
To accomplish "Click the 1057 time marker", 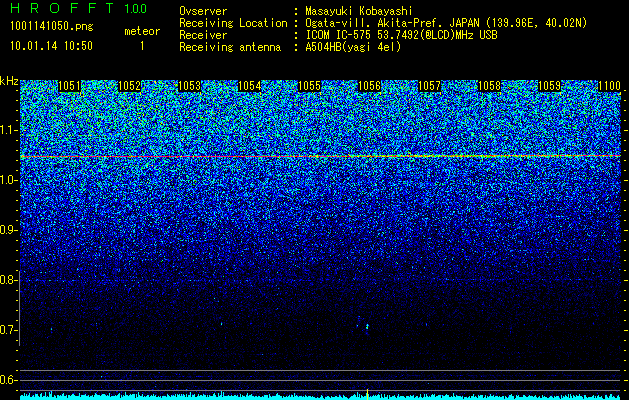I will pos(429,86).
